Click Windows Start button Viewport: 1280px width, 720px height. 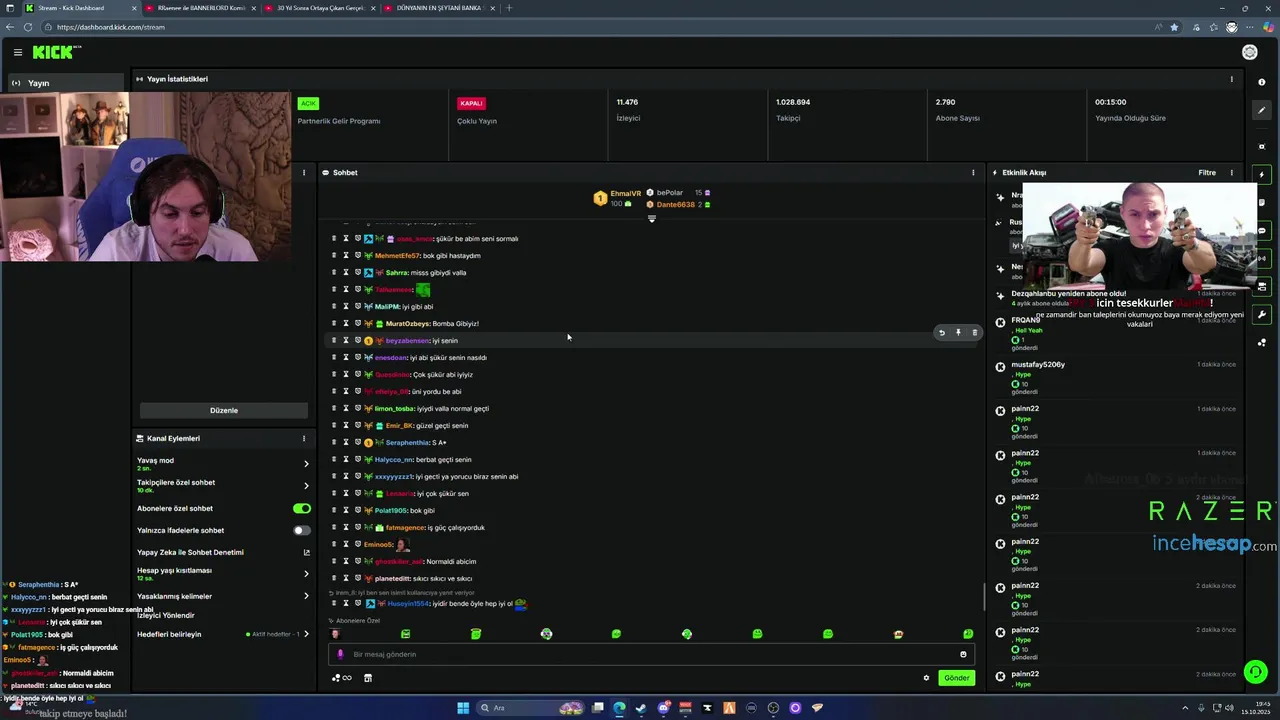click(463, 708)
